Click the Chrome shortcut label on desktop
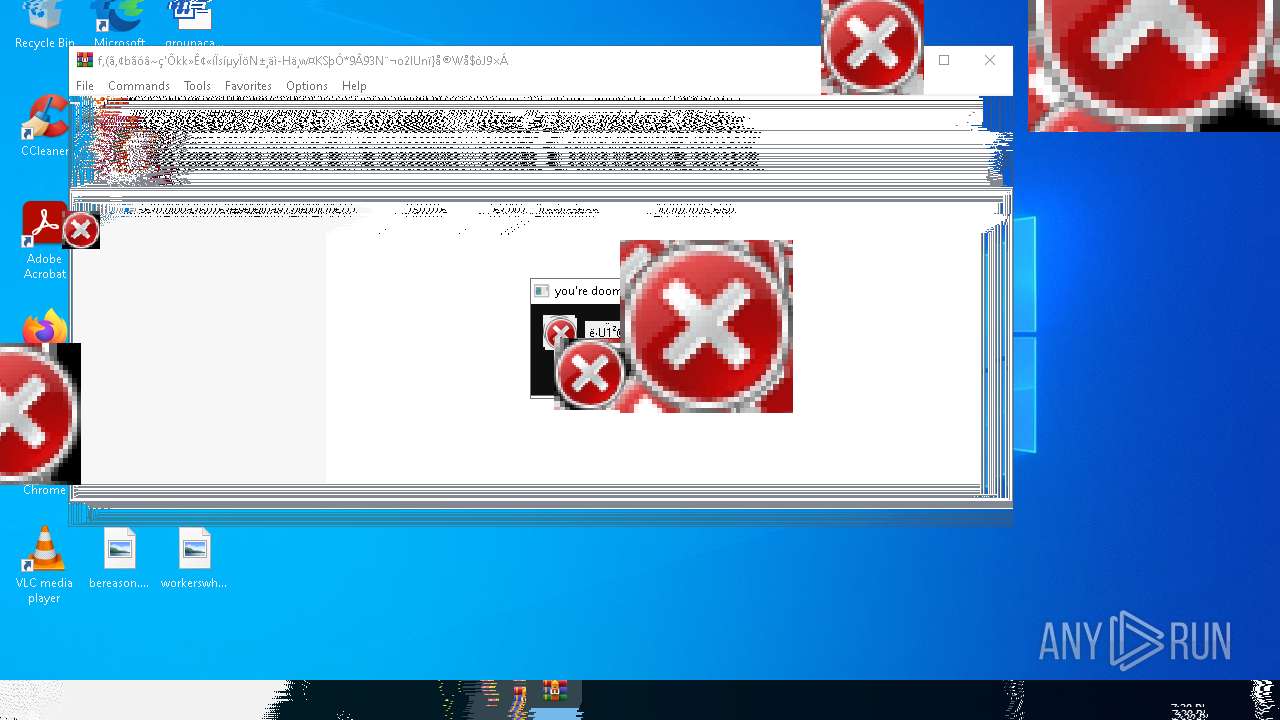Image resolution: width=1280 pixels, height=720 pixels. pyautogui.click(x=44, y=490)
